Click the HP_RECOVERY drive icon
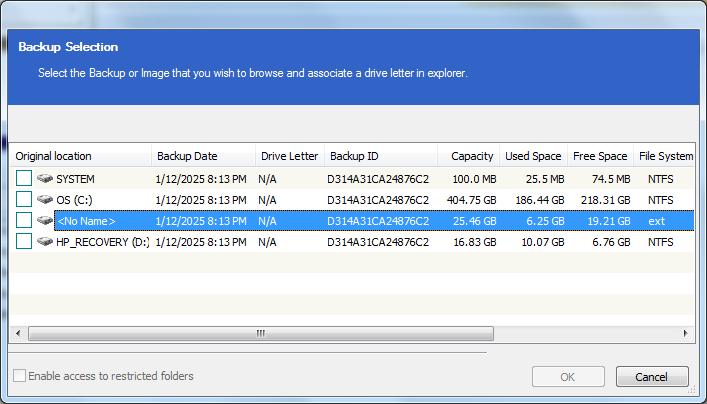Viewport: 707px width, 404px height. pos(45,242)
